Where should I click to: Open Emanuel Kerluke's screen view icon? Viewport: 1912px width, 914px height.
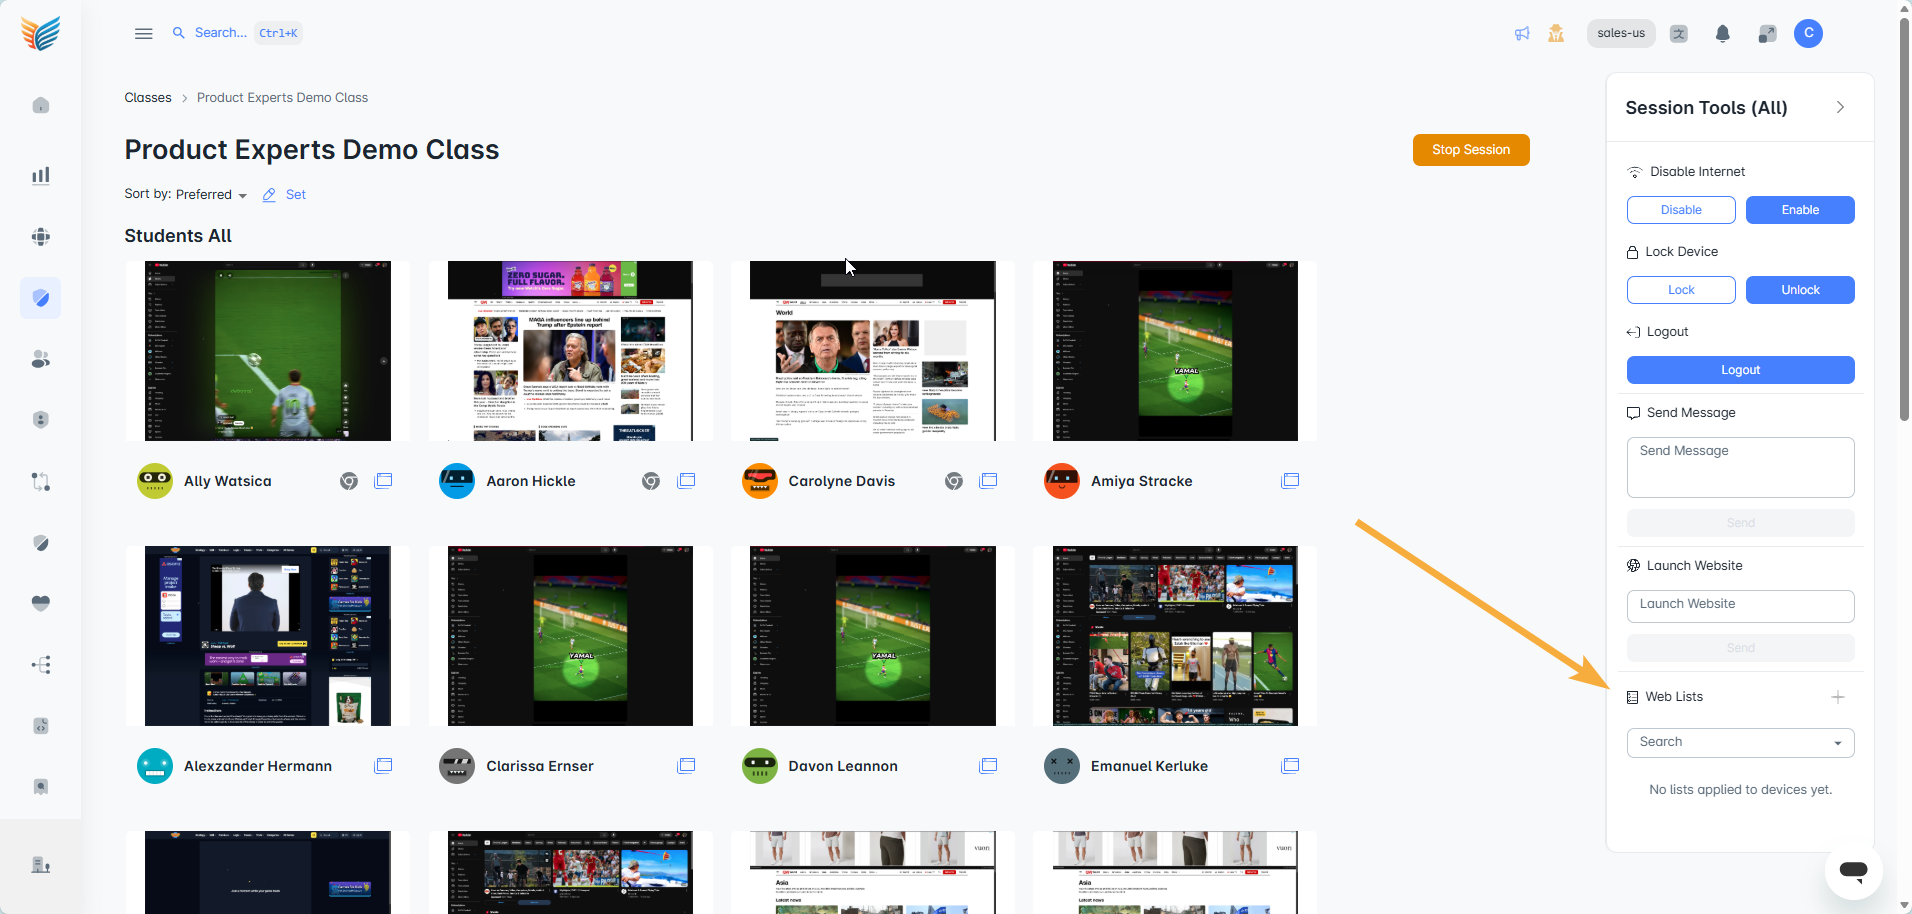1290,766
